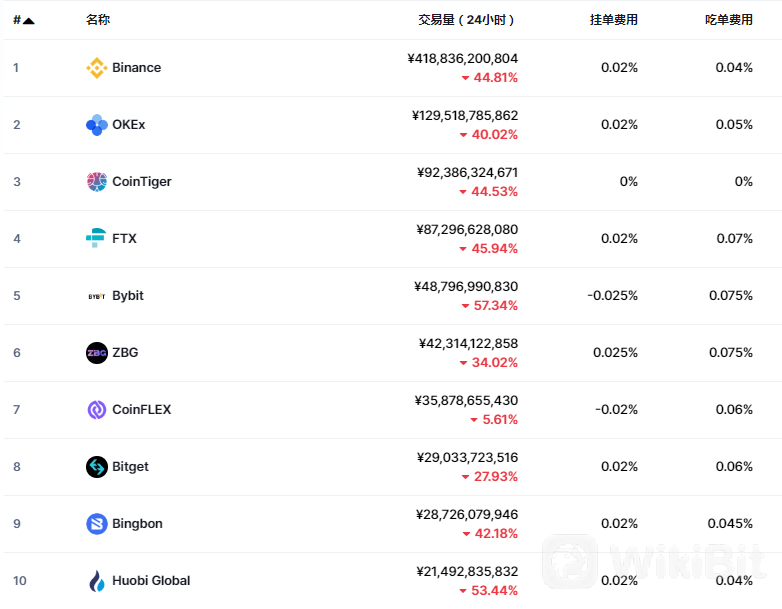Toggle sort arrow beside the # column

coord(28,20)
